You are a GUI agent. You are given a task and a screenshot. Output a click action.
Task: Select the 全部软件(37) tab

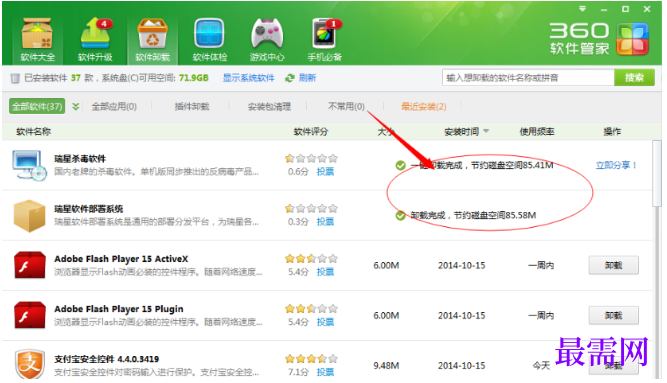37,106
